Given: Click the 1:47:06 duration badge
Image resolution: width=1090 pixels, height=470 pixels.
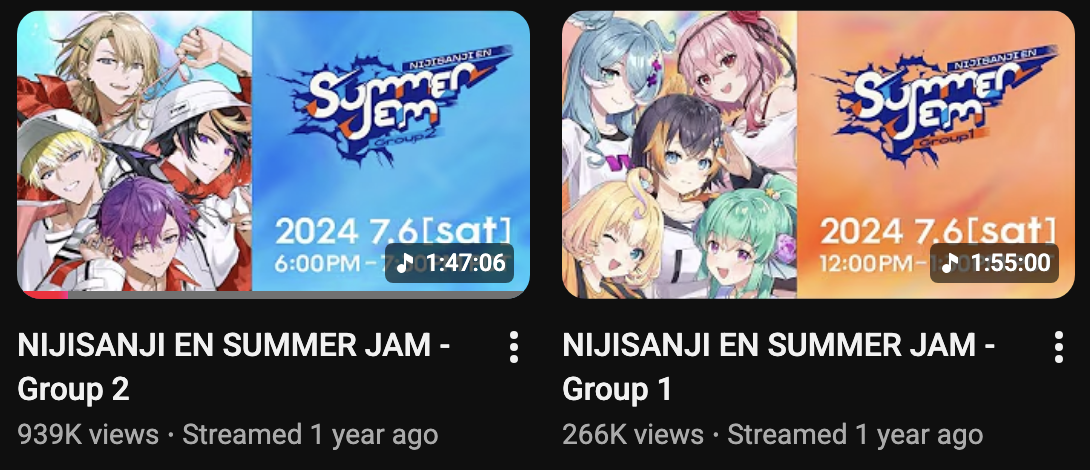Looking at the screenshot, I should click(x=449, y=263).
